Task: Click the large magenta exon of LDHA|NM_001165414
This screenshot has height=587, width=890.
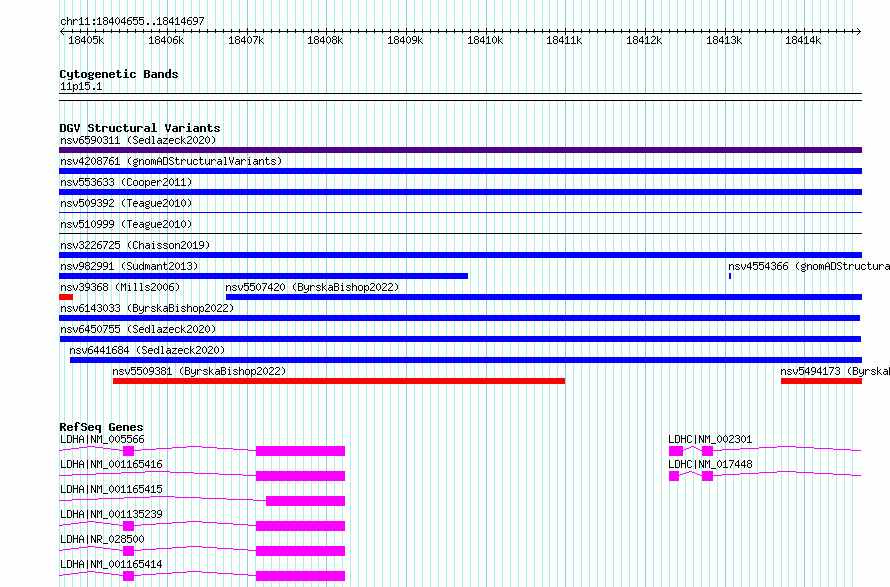Action: [300, 576]
